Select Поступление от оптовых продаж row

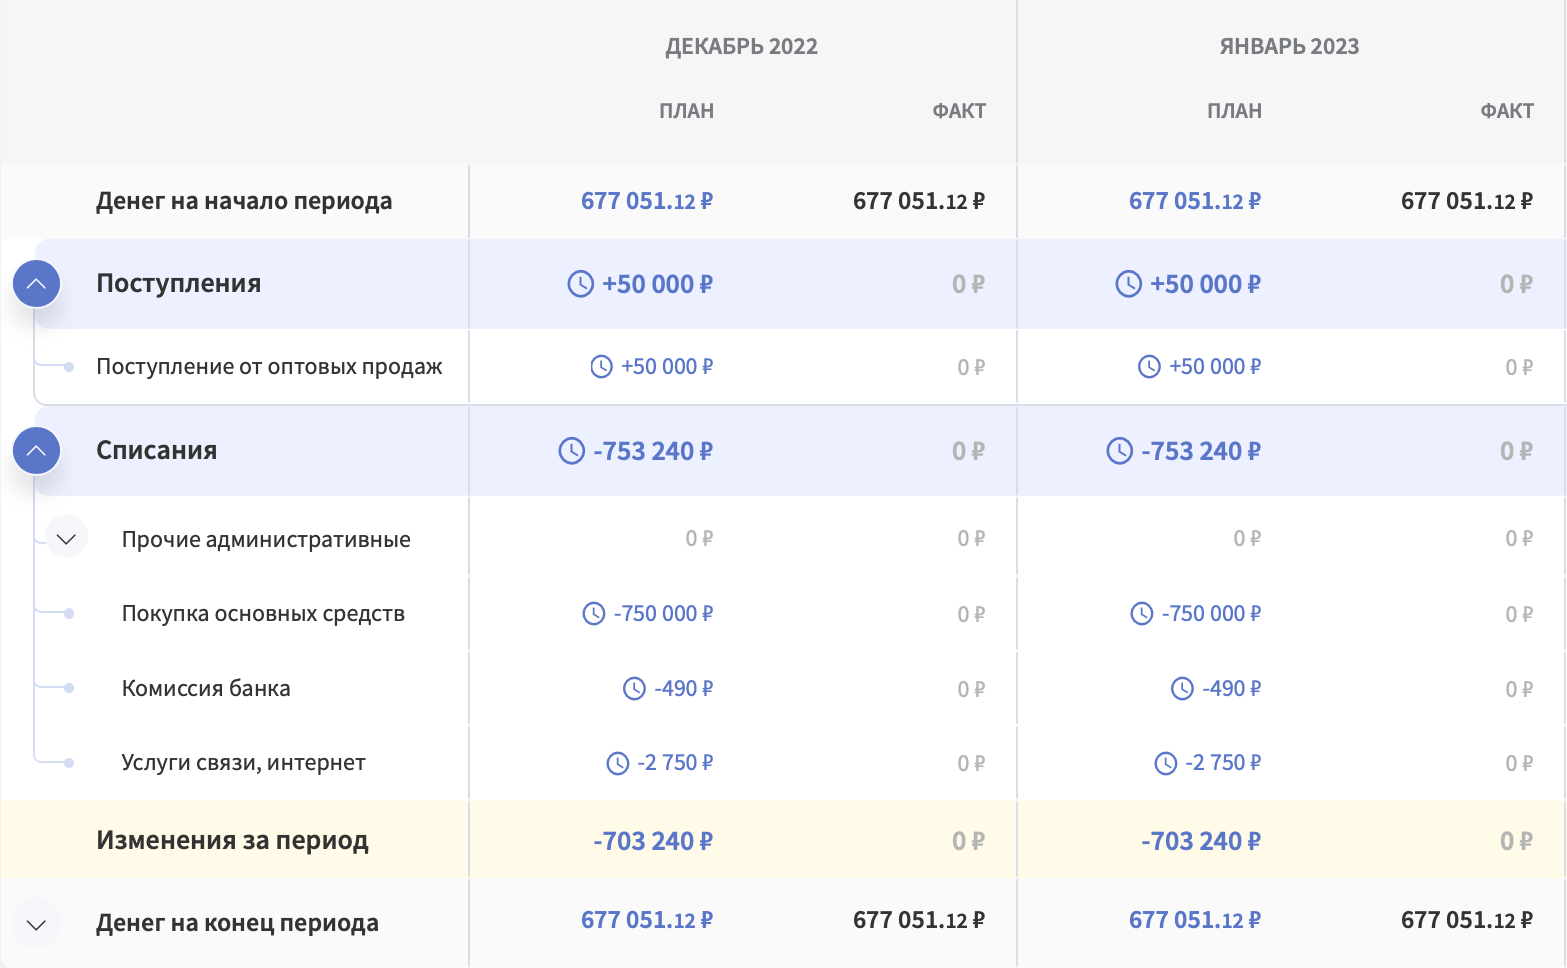pos(269,367)
